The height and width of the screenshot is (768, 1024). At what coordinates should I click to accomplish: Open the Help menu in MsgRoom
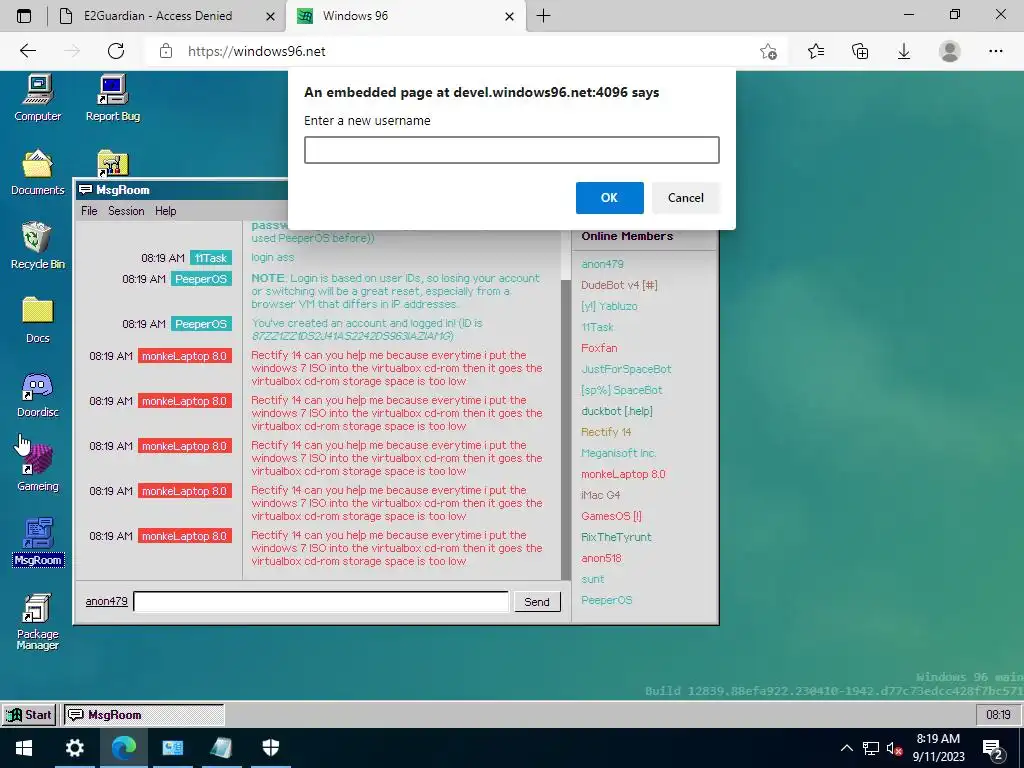click(165, 211)
